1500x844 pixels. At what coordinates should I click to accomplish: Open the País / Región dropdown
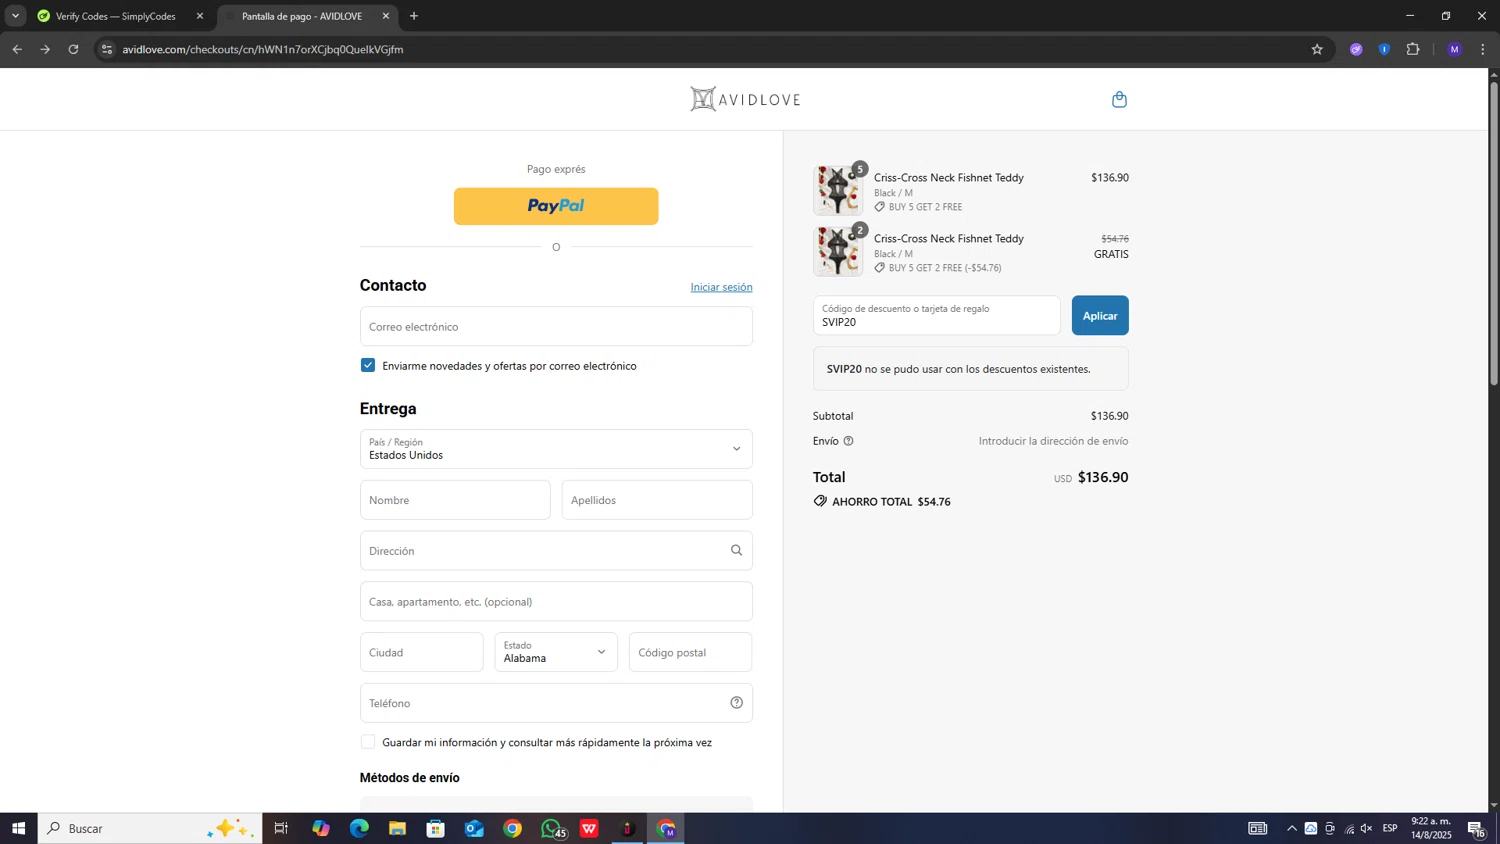[x=556, y=449]
